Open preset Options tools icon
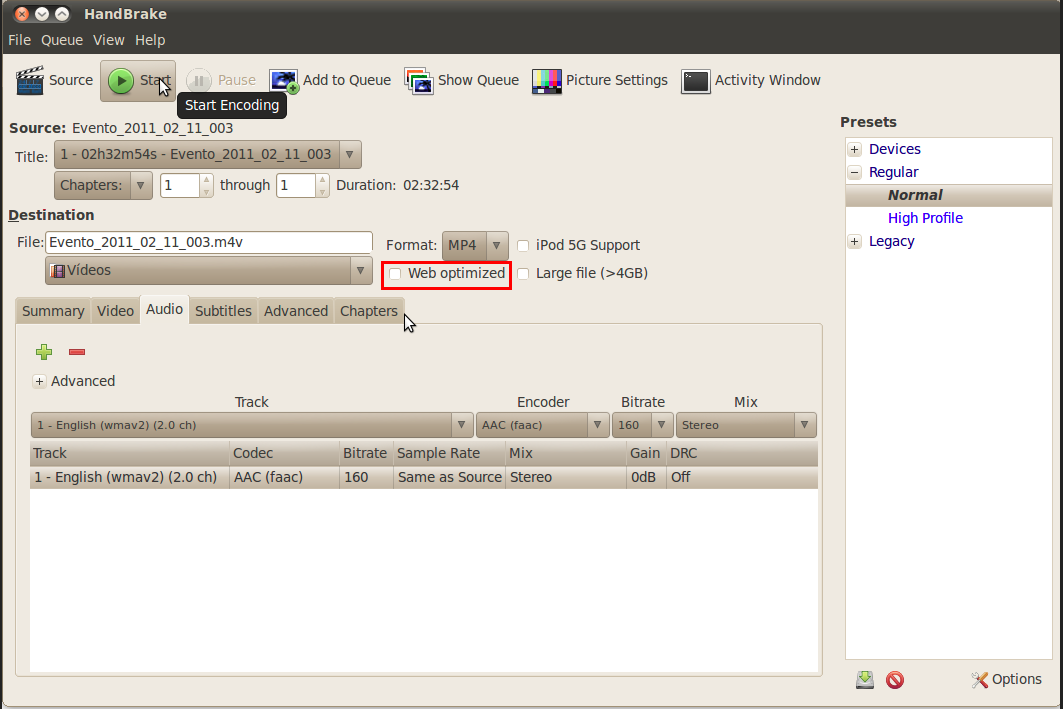 point(979,680)
